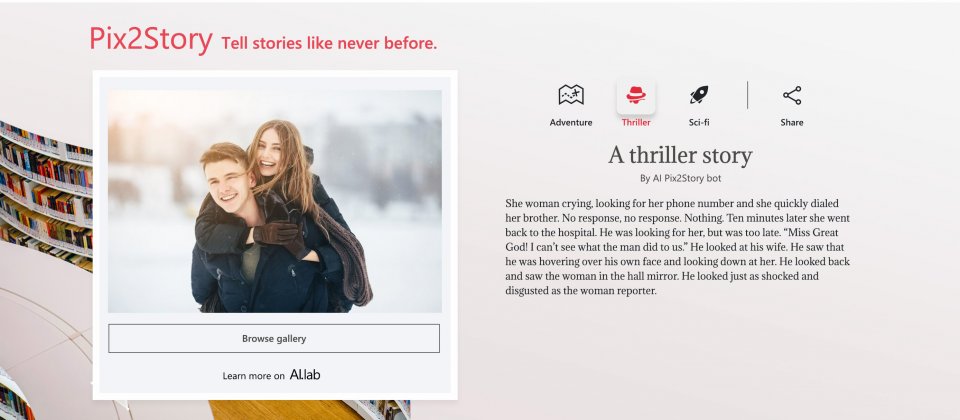The height and width of the screenshot is (420, 960).
Task: Click the 'A thriller story' heading
Action: 680,156
